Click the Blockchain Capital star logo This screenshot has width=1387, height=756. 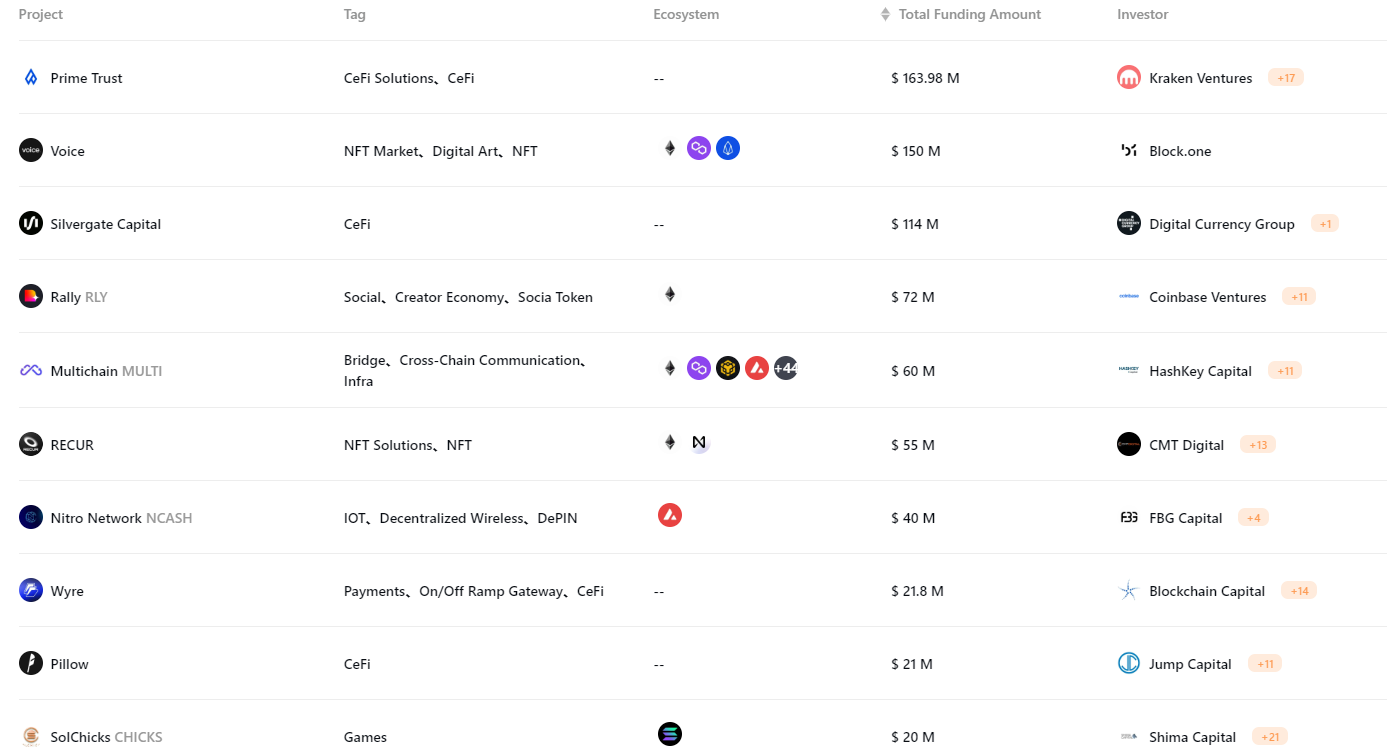click(x=1129, y=591)
